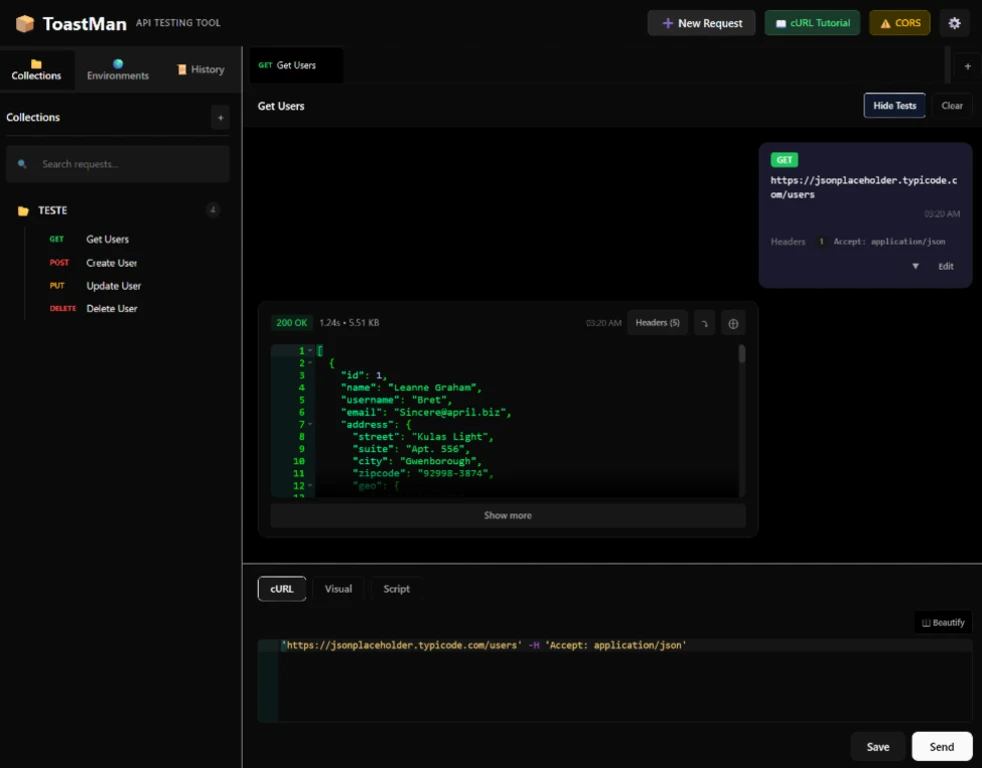The image size is (982, 768).
Task: Collapse the fold arrow on JSON line 7
Action: click(310, 425)
